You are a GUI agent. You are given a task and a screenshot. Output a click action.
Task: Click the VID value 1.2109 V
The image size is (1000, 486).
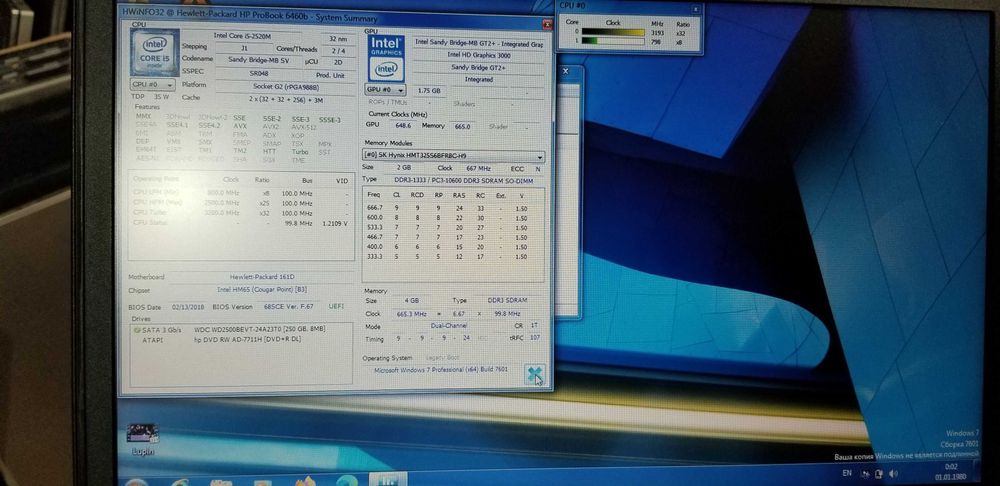pos(336,224)
